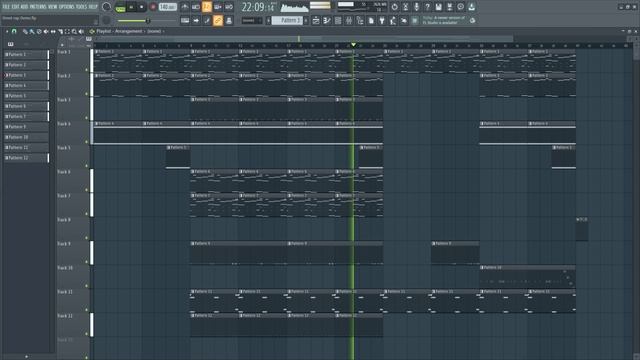The image size is (640, 360).
Task: Toggle the highlighted countdown before recording button
Action: (x=207, y=7)
